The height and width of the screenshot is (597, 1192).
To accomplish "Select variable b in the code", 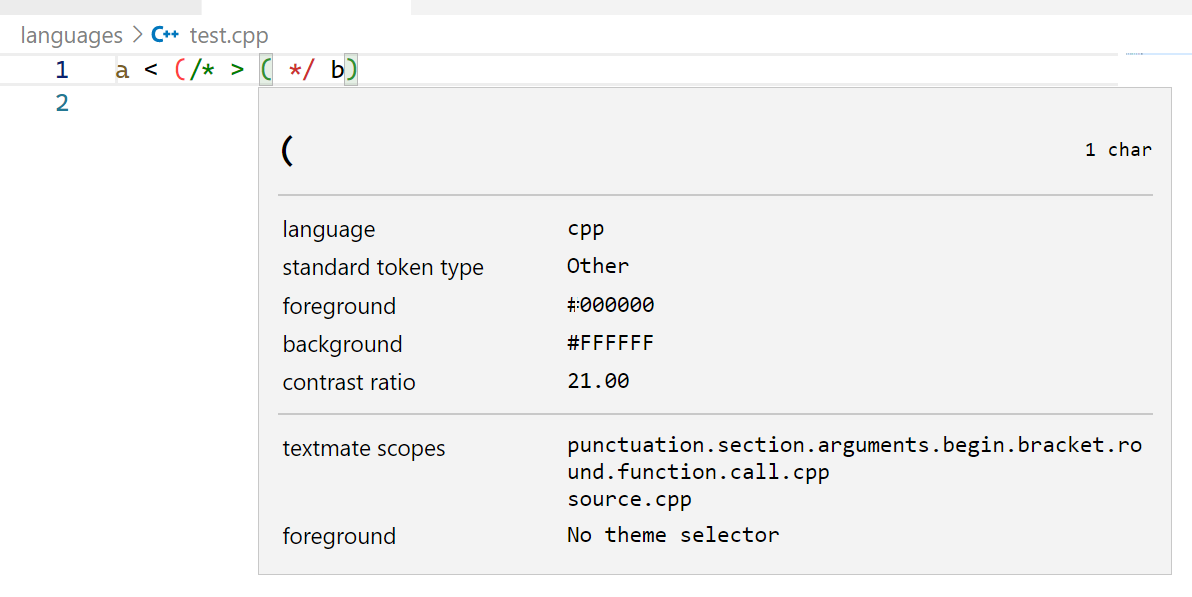I will coord(337,69).
